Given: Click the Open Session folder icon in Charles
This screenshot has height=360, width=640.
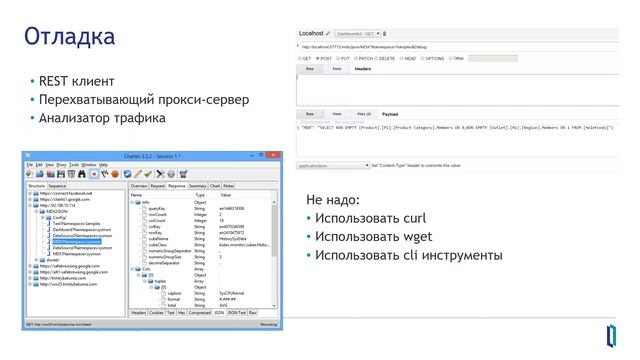Looking at the screenshot, I should (40, 174).
